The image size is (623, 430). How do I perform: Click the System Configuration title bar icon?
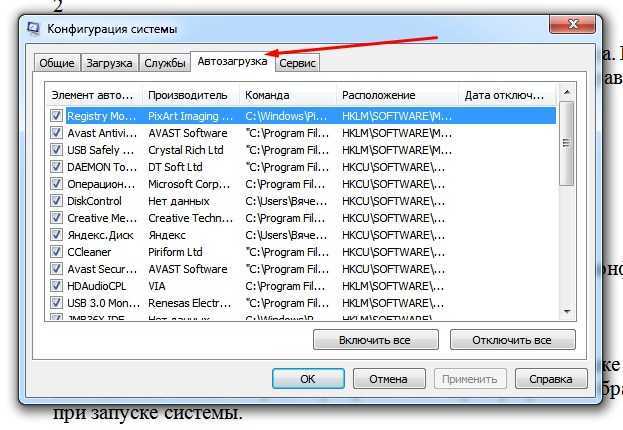click(x=33, y=29)
